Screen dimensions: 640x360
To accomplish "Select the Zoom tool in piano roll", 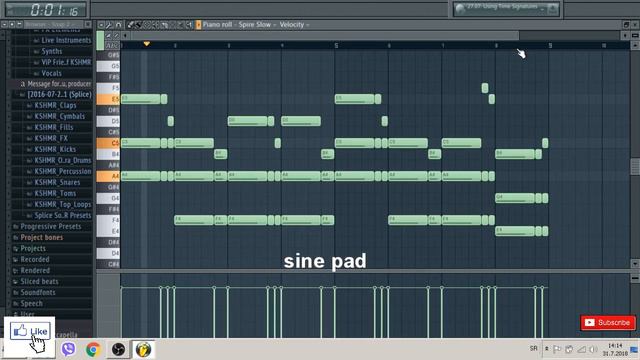I will (x=180, y=25).
